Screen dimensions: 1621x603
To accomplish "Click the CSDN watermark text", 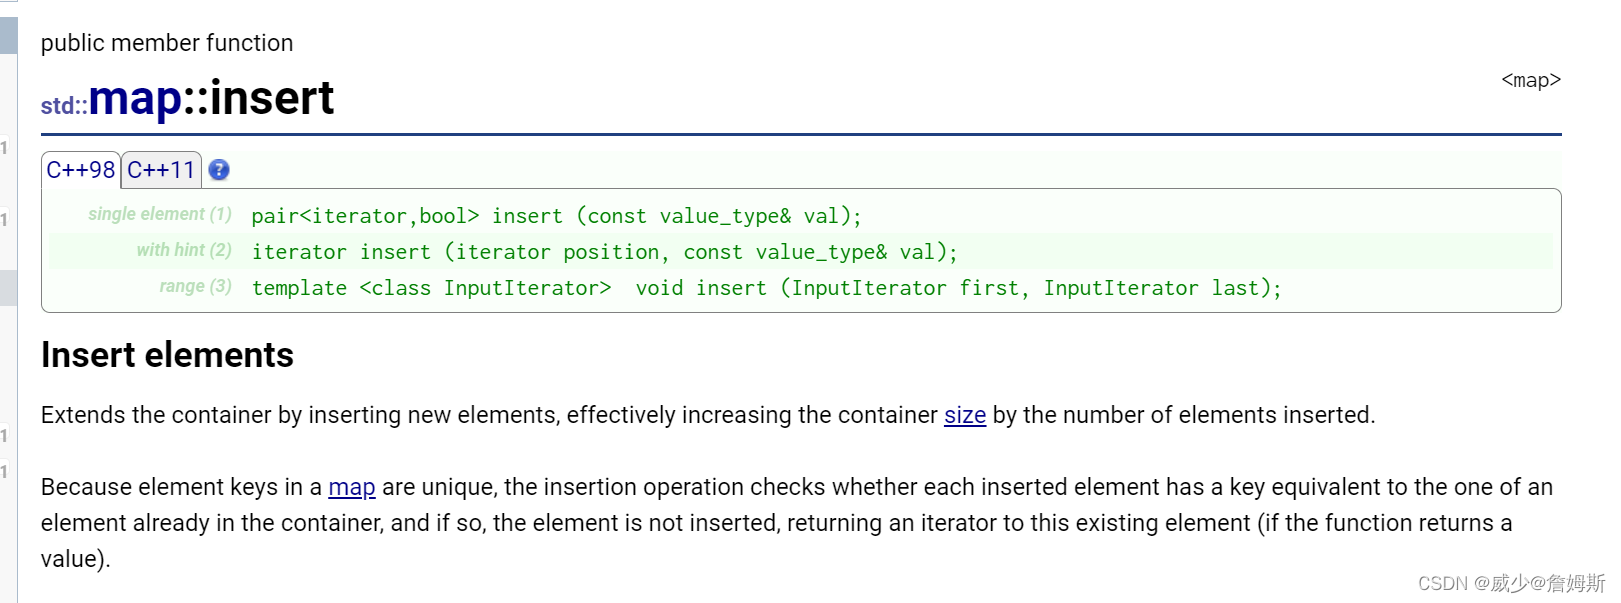I will pos(1511,583).
